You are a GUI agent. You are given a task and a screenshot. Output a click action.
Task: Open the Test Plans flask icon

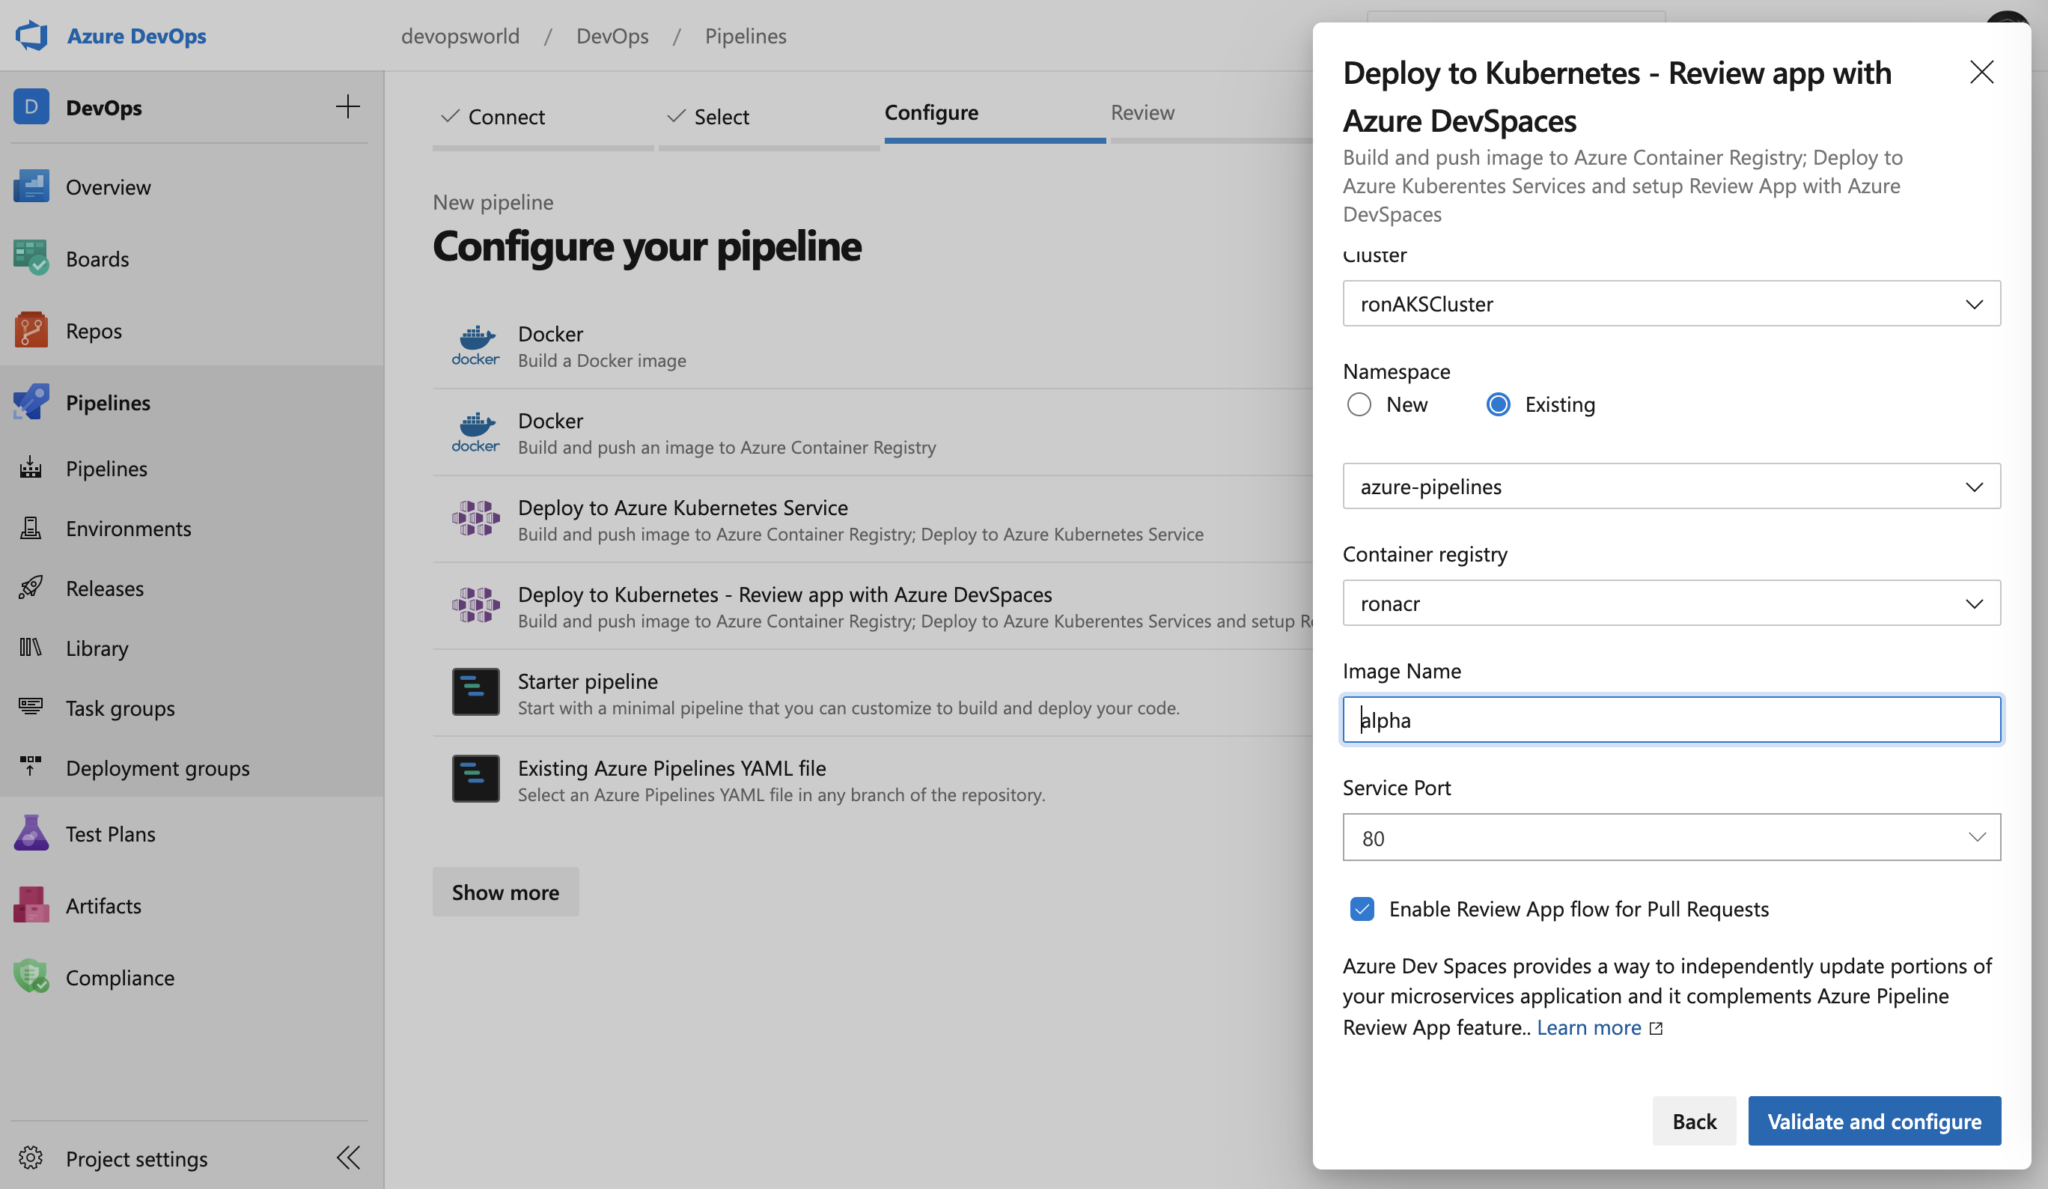(x=31, y=834)
